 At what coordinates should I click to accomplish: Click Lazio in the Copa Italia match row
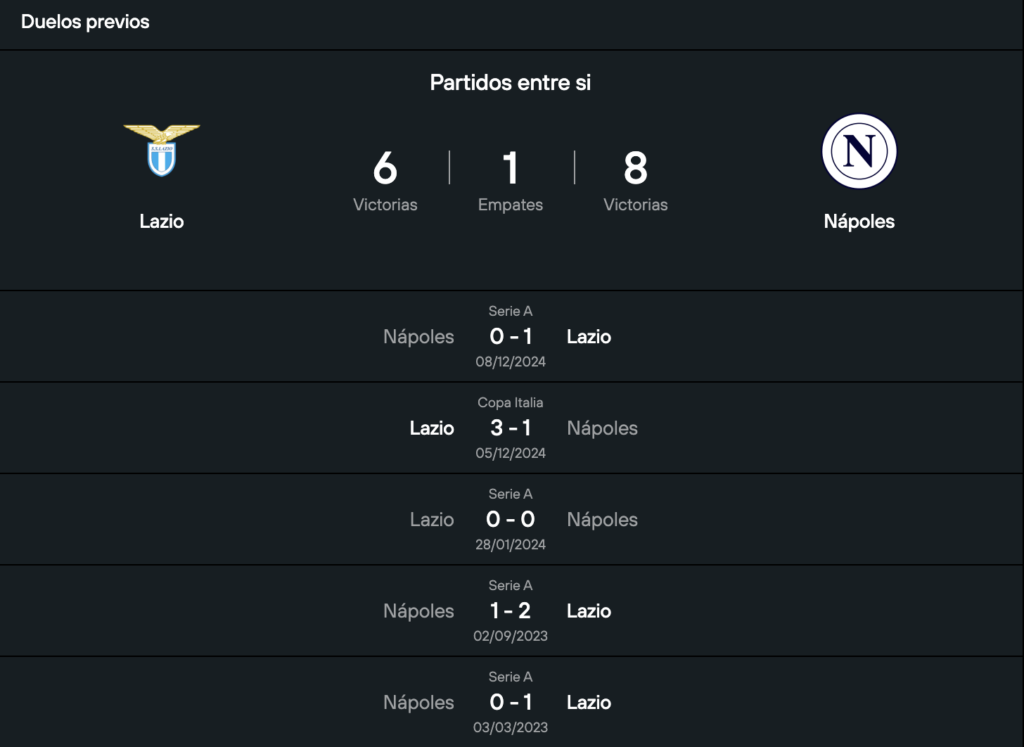click(432, 428)
